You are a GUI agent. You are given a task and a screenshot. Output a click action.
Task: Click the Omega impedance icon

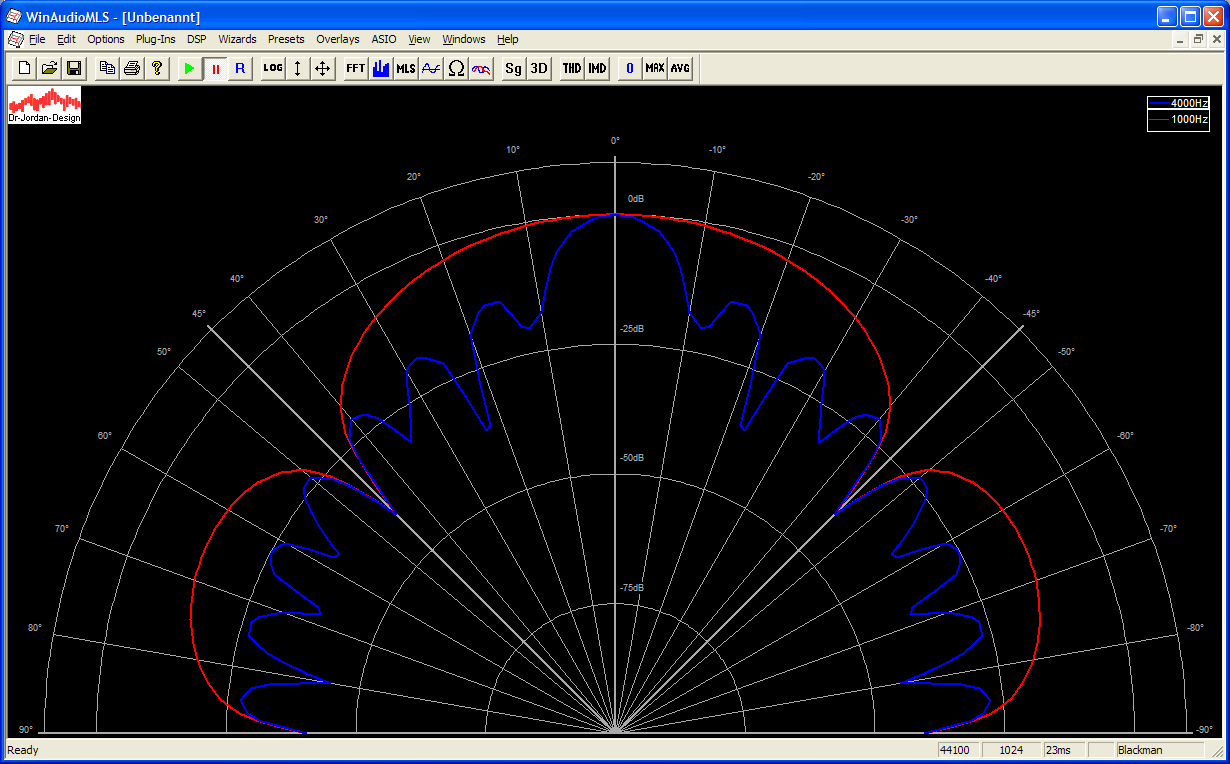(456, 68)
